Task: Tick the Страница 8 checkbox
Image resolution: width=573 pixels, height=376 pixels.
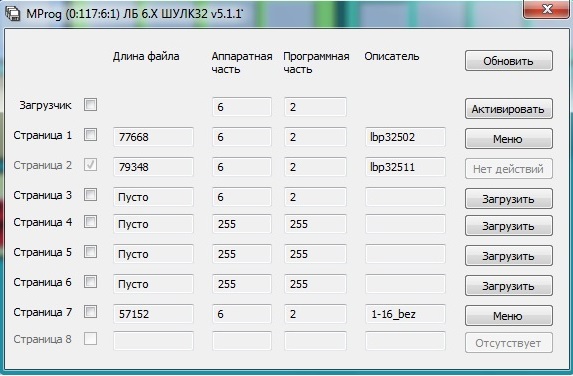Action: pyautogui.click(x=90, y=339)
